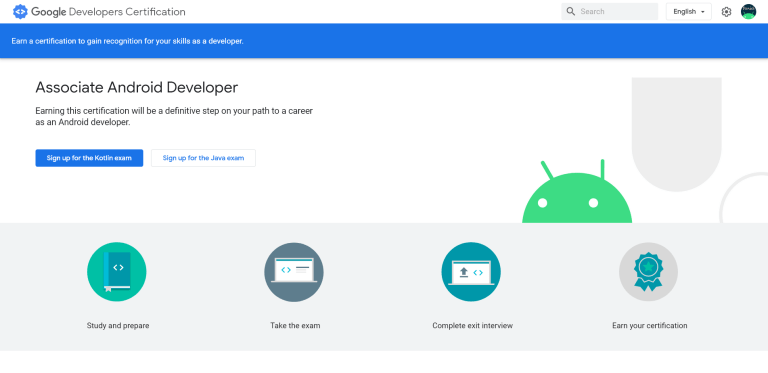Click the Associate Android Developer heading
The image size is (768, 373).
137,88
